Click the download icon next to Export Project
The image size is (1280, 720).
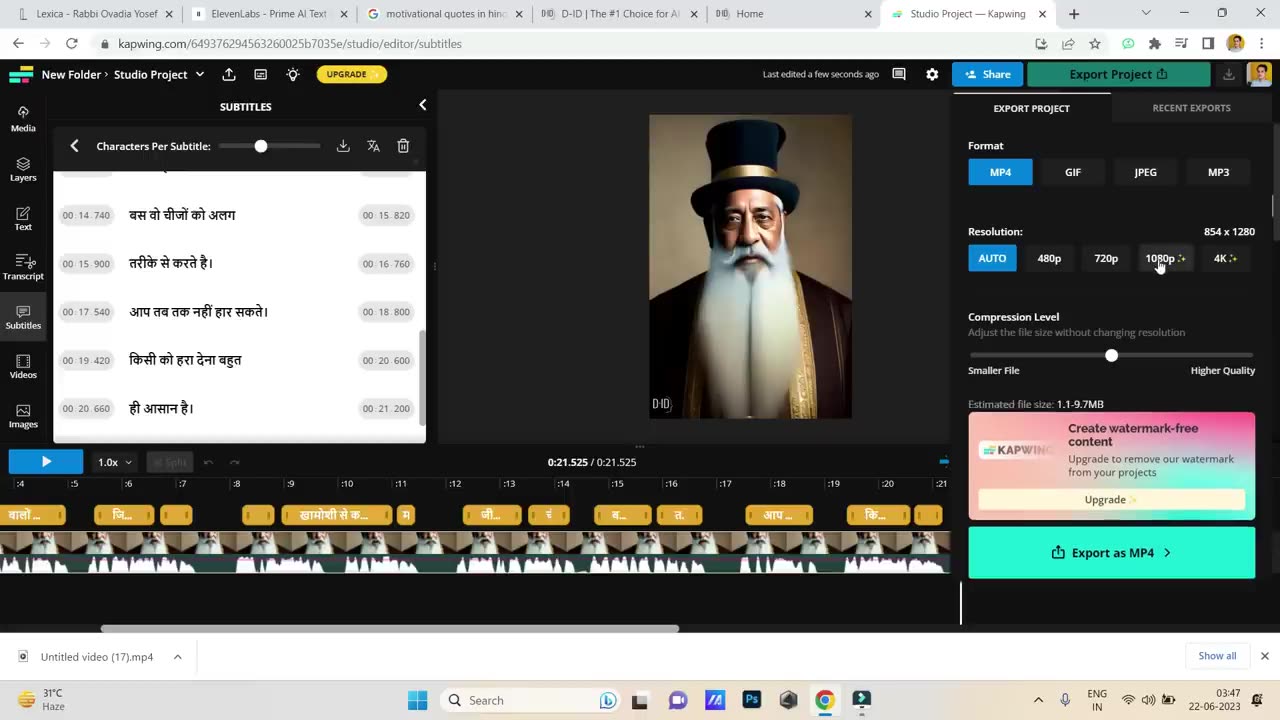1229,74
